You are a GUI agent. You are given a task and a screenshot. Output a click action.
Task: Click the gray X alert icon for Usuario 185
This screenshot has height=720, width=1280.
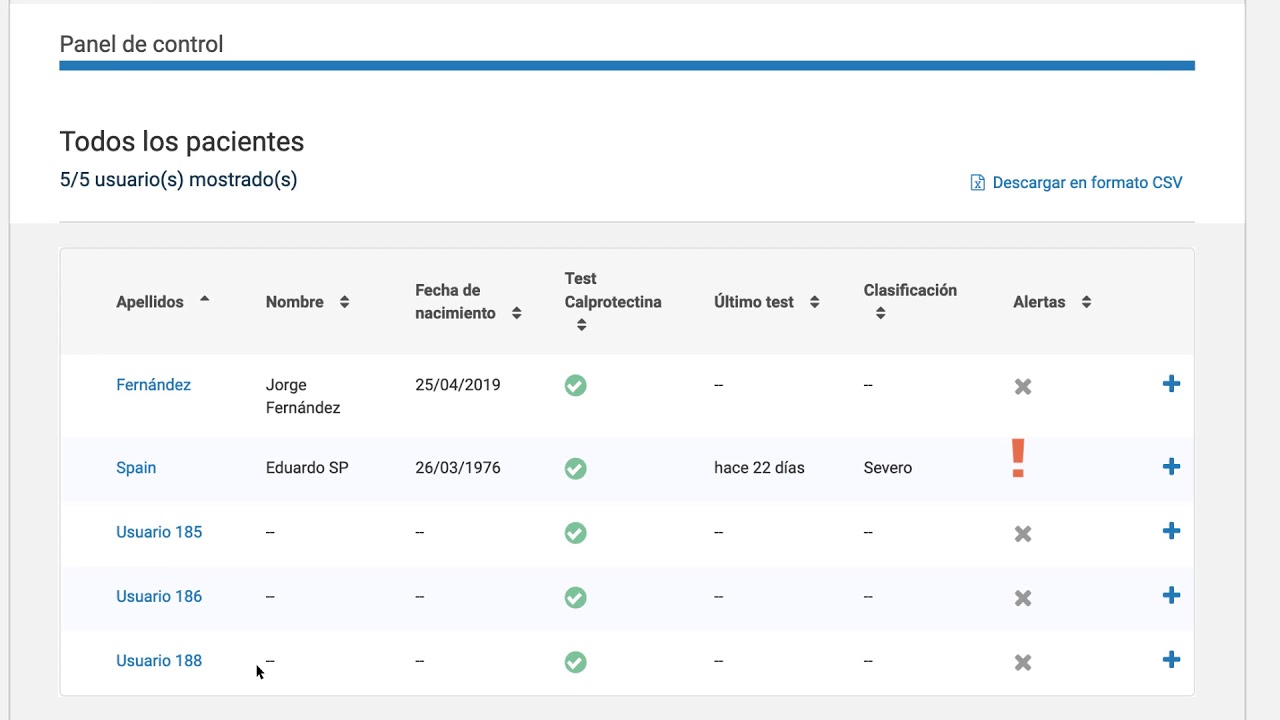1023,534
